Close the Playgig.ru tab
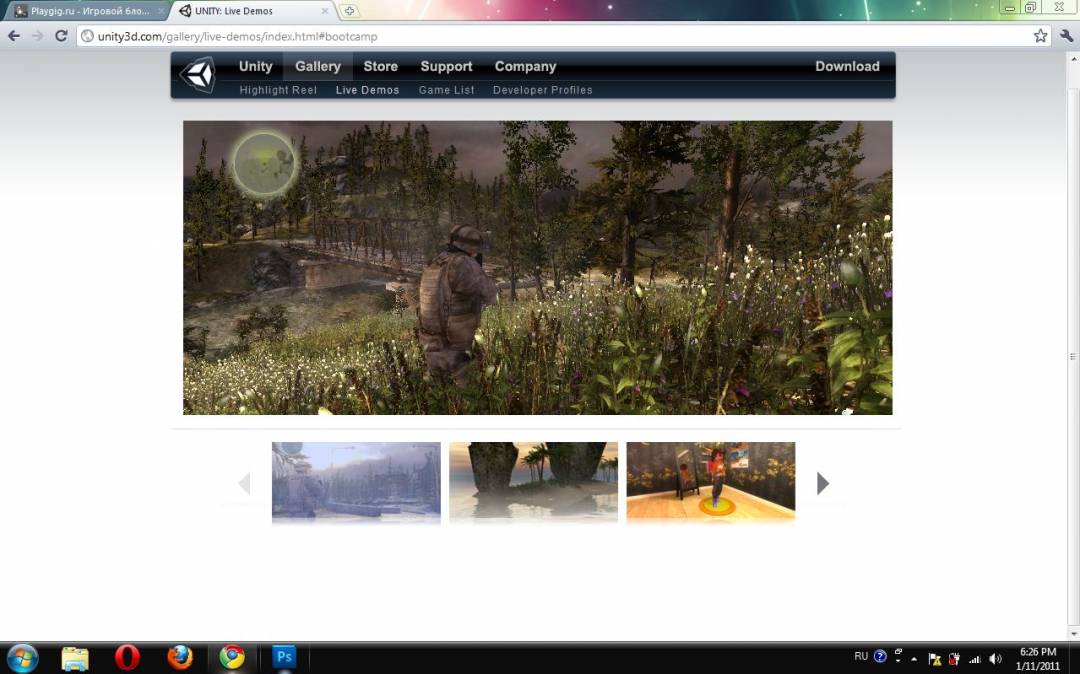The width and height of the screenshot is (1080, 674). pos(160,11)
